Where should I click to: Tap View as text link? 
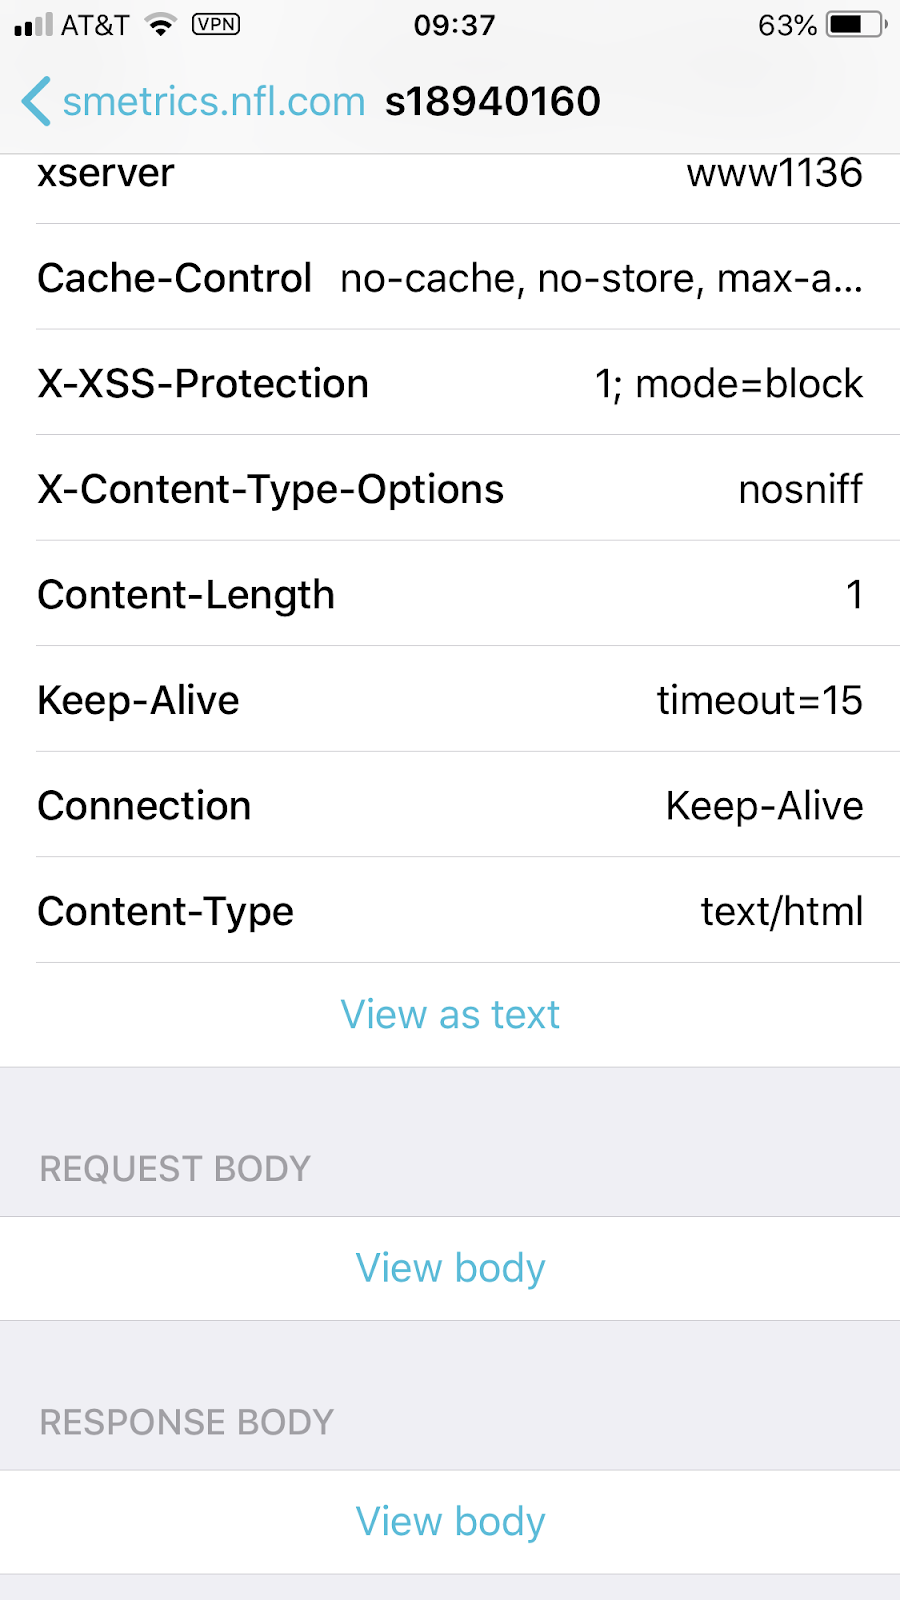pos(450,1014)
